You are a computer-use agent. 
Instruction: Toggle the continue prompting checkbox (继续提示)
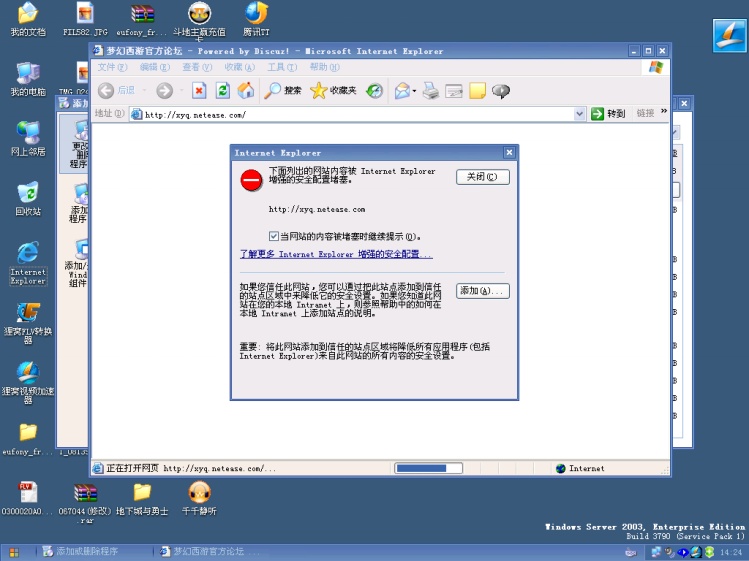(x=274, y=237)
